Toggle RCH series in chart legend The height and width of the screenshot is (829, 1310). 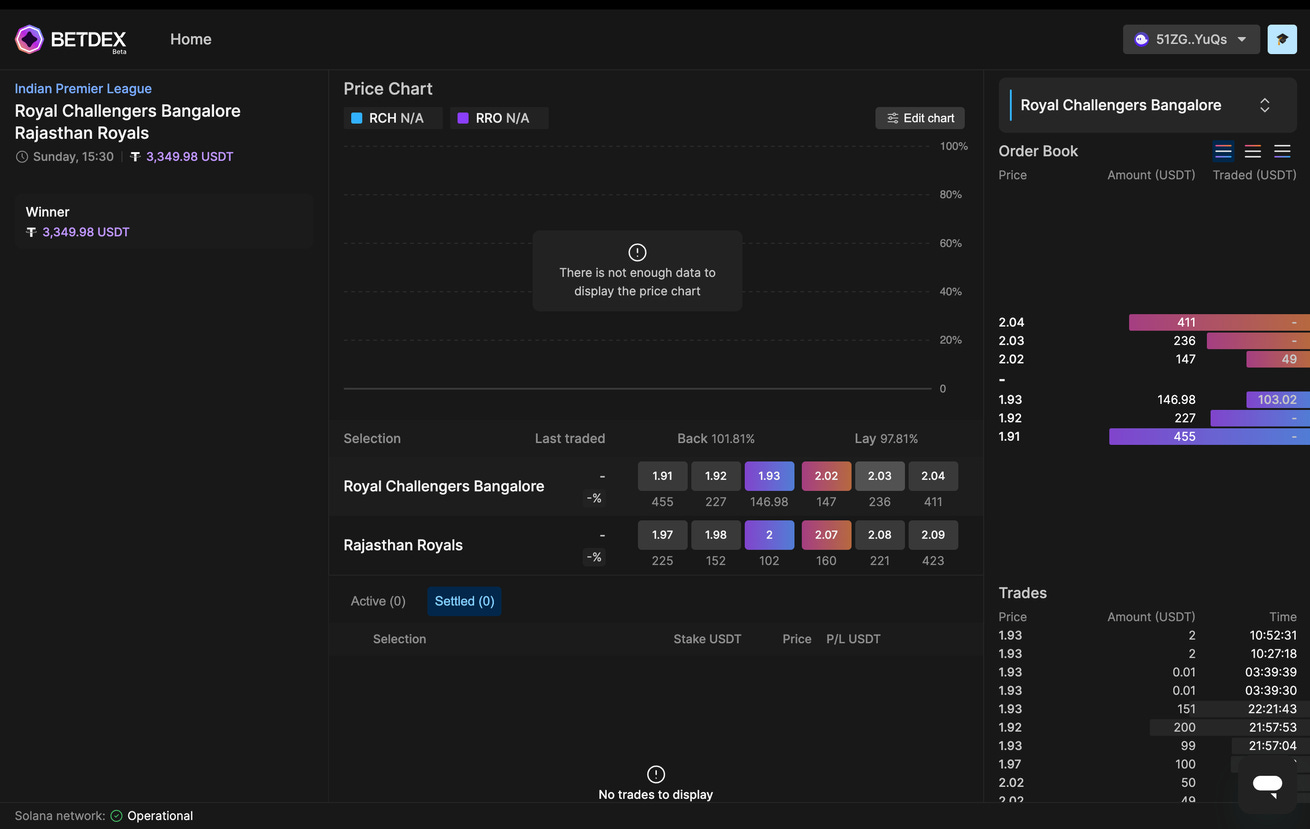pos(393,118)
